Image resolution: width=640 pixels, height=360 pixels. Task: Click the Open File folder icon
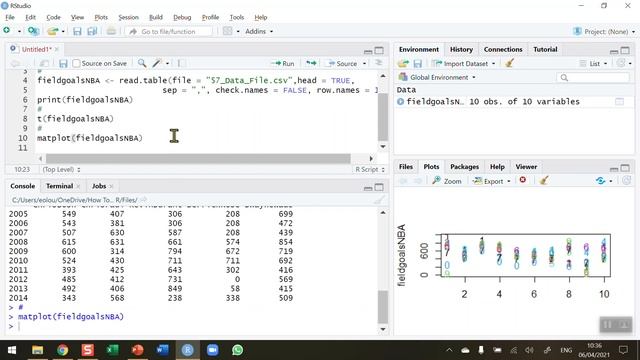[x=52, y=31]
